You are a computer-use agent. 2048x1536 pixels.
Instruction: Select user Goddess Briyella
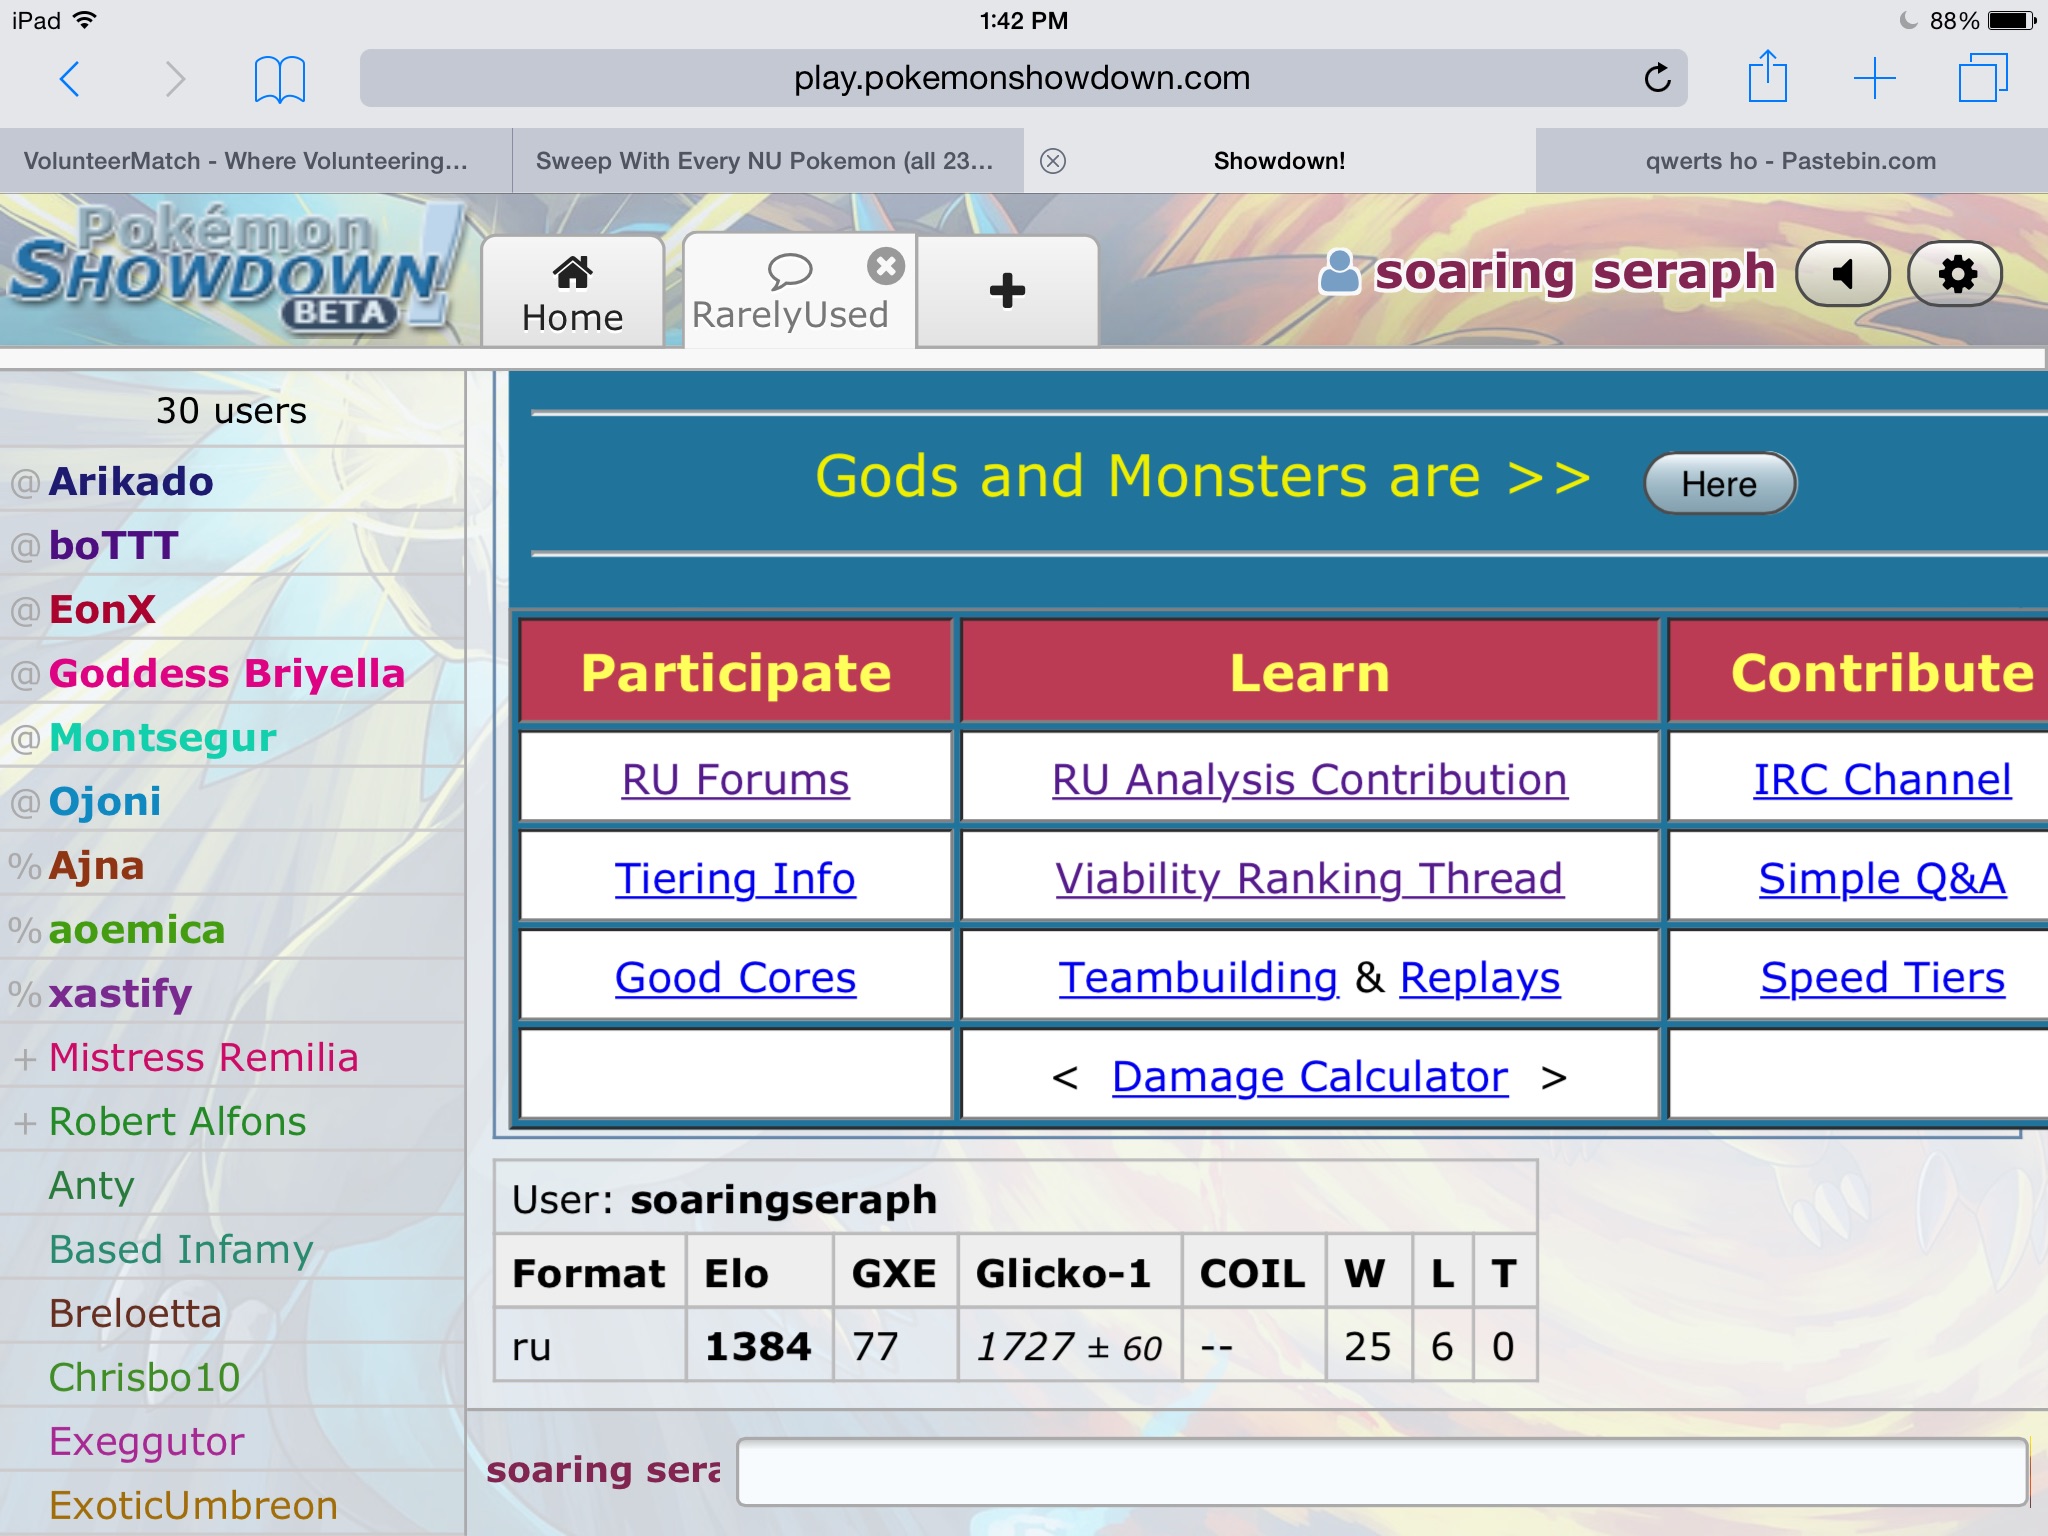click(232, 673)
